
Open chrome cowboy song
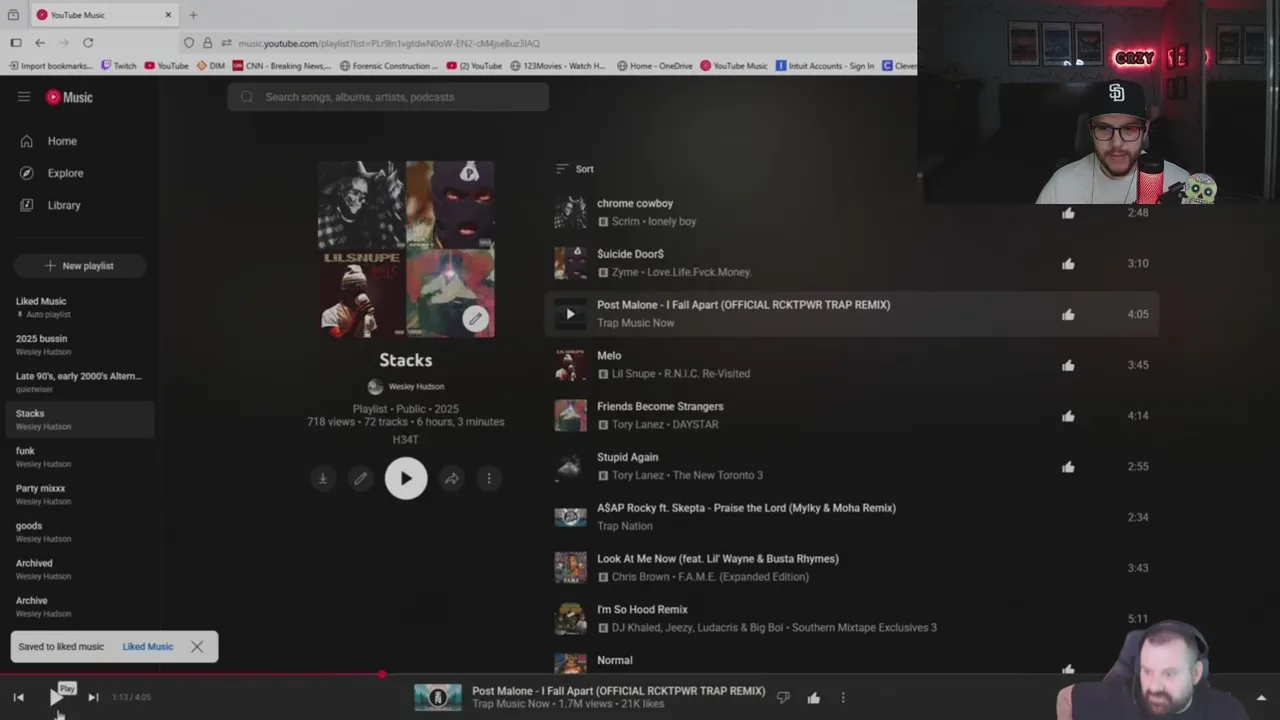(635, 204)
